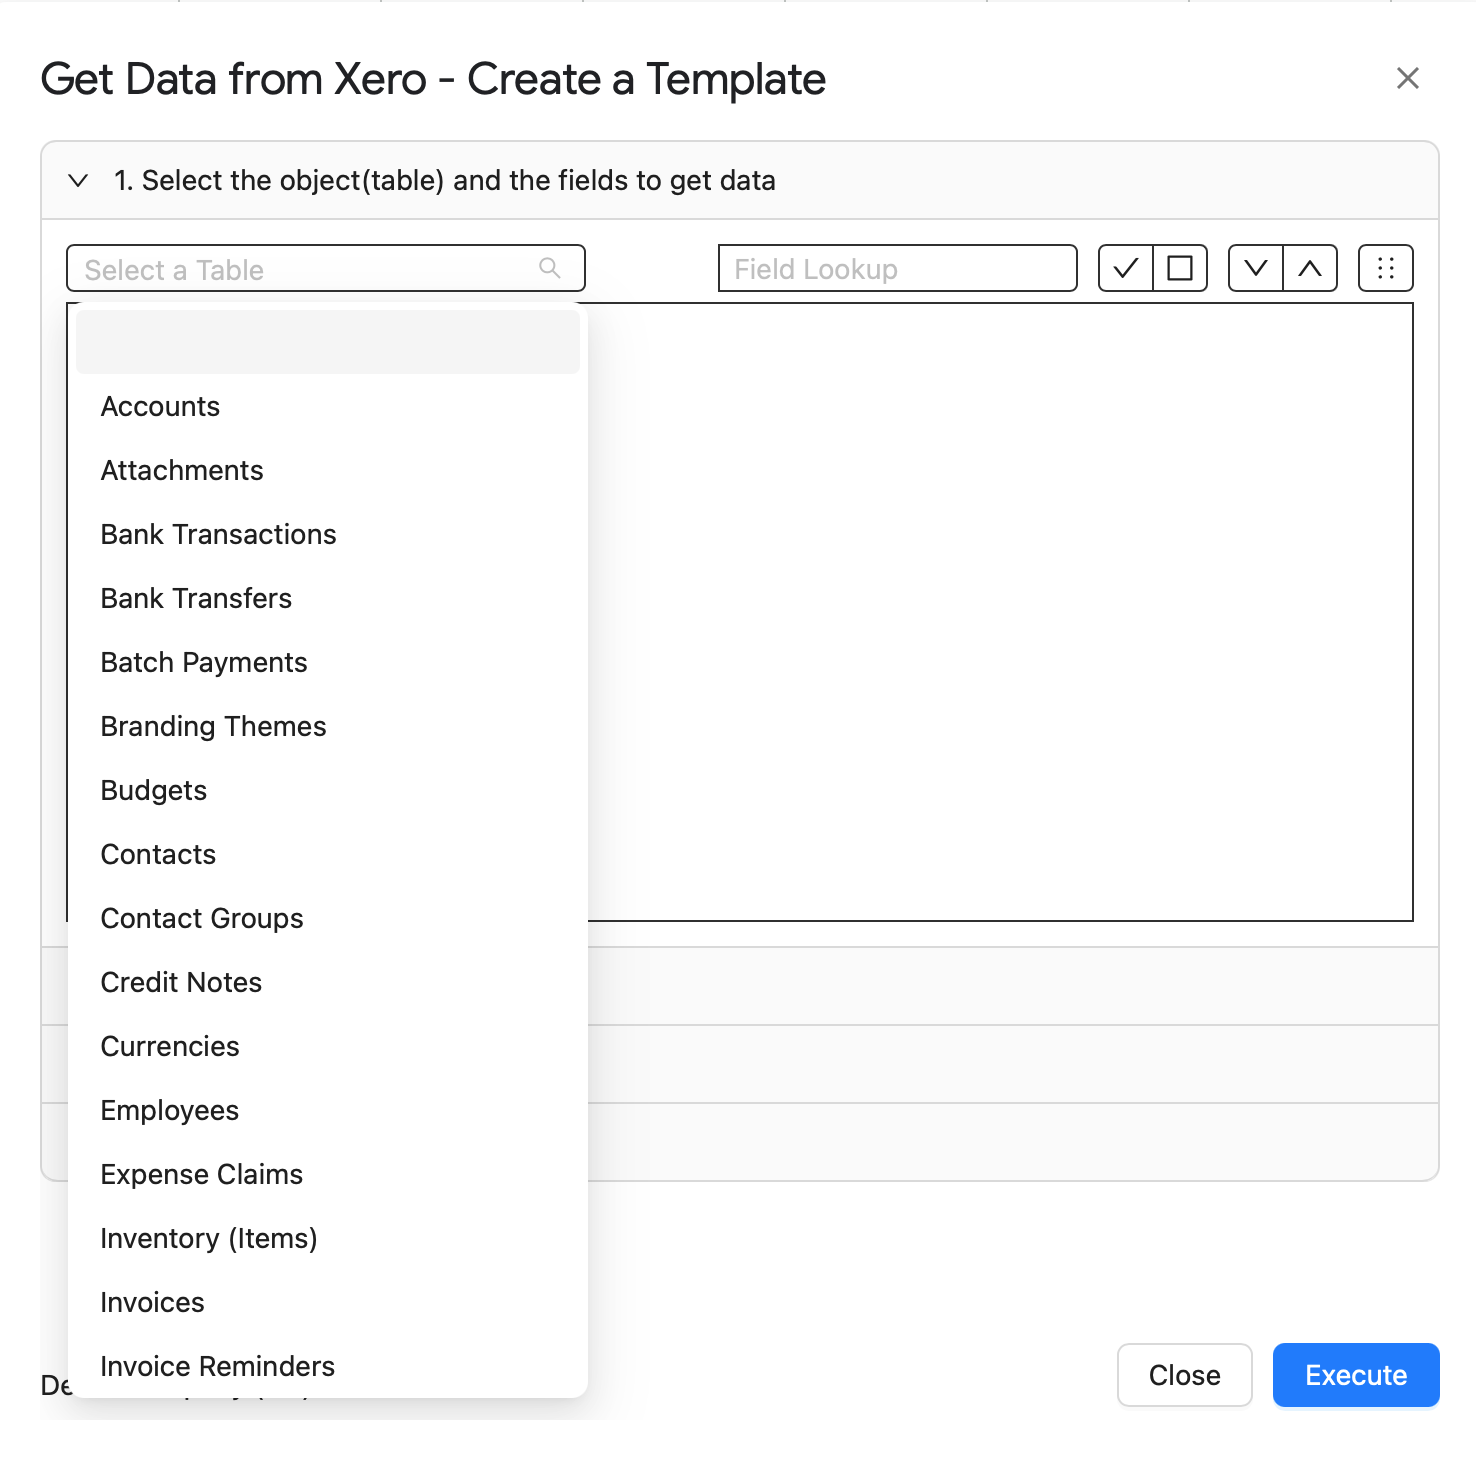This screenshot has height=1460, width=1476.
Task: Click section 1 header title text
Action: coord(445,180)
